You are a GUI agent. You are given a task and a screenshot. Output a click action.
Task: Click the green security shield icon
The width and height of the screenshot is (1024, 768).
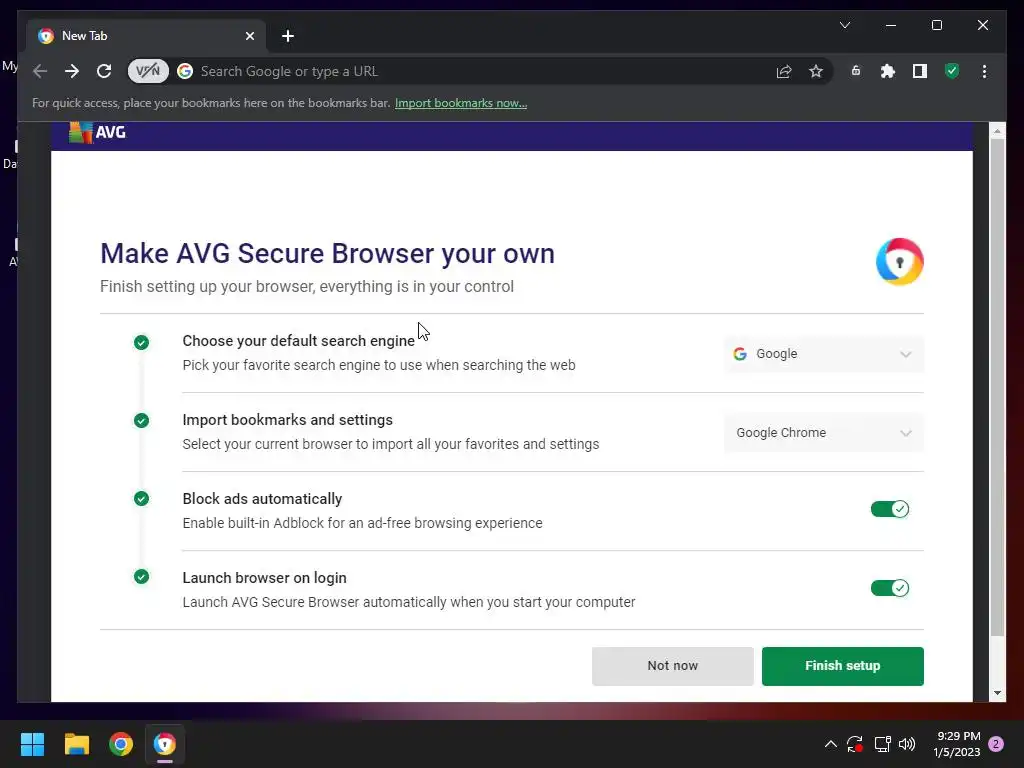[x=952, y=71]
